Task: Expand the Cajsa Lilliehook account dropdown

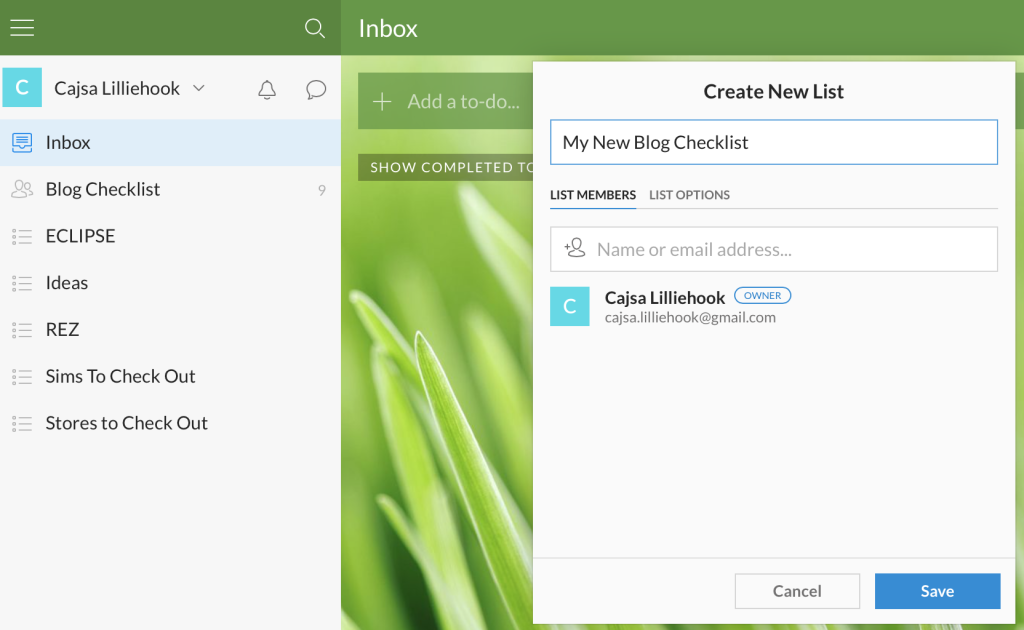Action: (x=198, y=88)
